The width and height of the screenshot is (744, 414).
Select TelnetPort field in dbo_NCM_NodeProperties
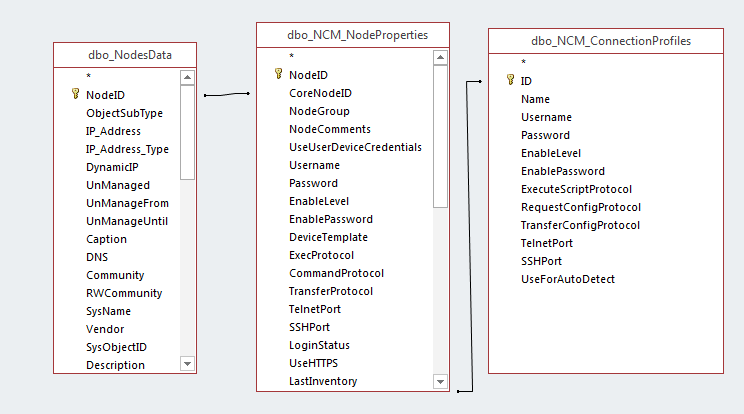(x=315, y=310)
